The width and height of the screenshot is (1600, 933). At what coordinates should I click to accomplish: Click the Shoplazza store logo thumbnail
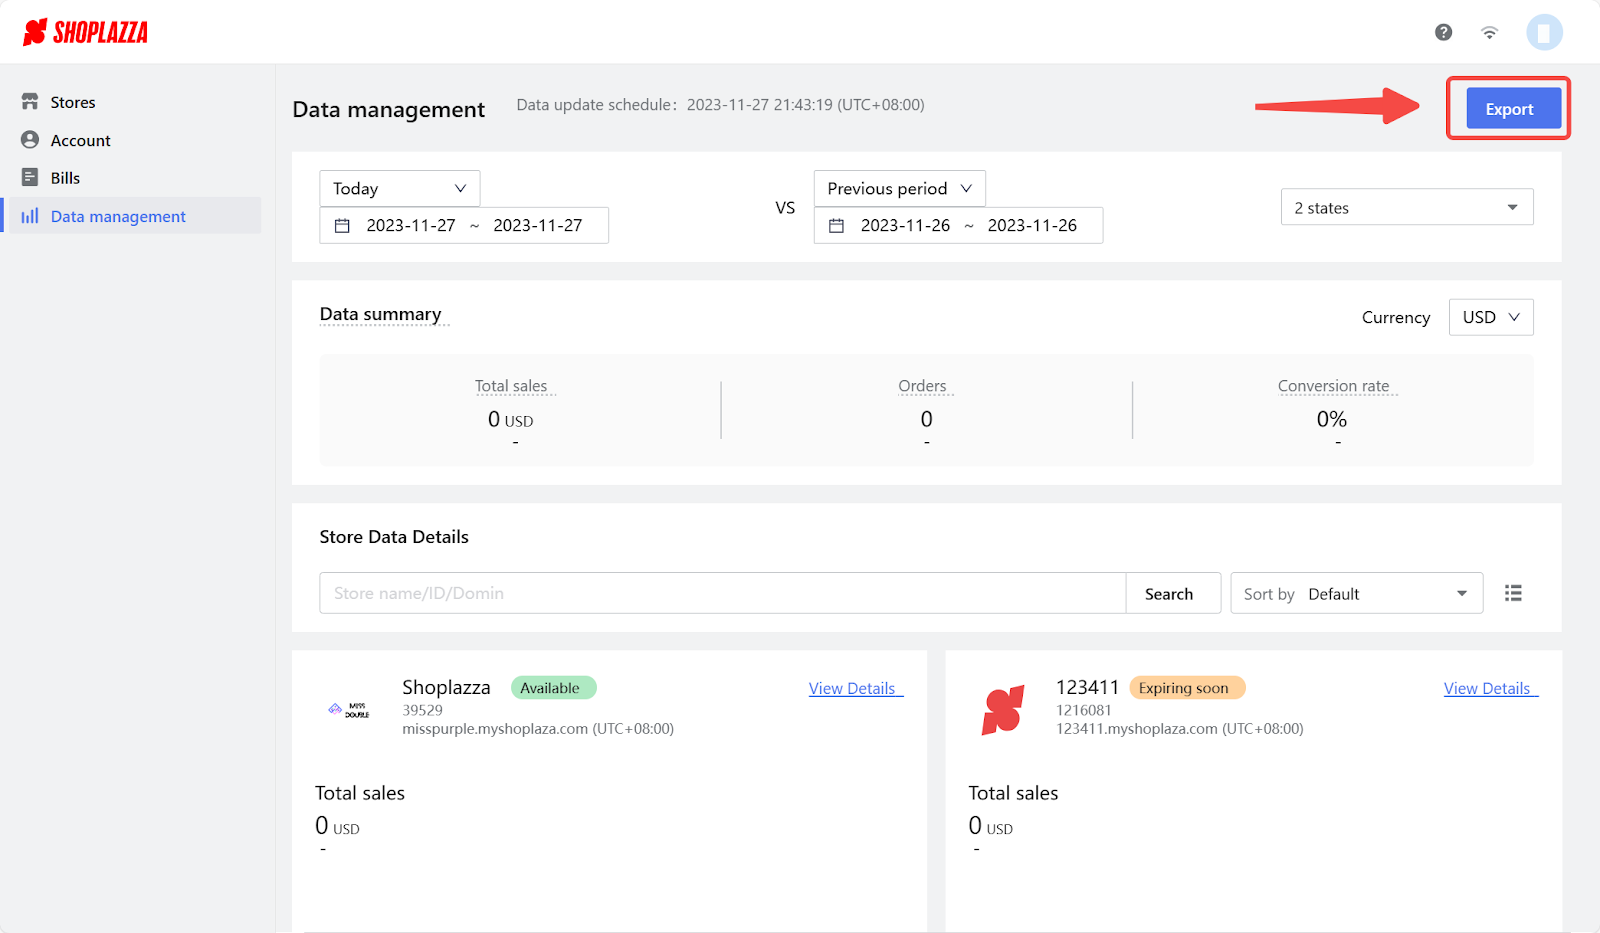tap(349, 709)
